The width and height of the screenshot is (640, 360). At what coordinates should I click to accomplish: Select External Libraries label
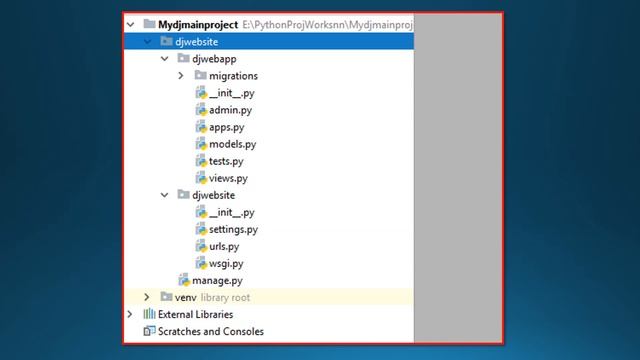coord(196,314)
